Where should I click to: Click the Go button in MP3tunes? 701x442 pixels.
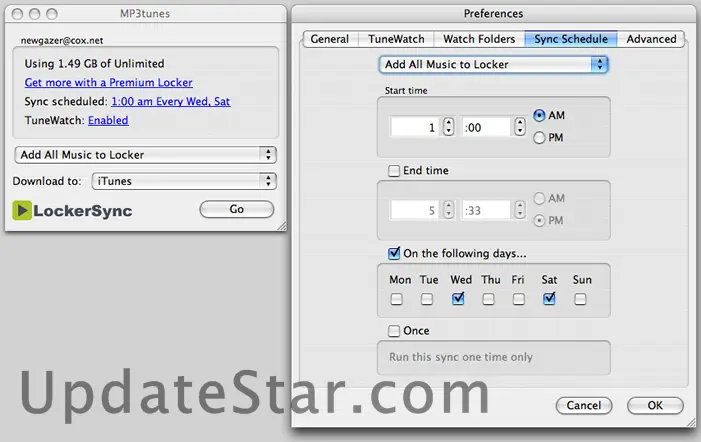tap(236, 209)
